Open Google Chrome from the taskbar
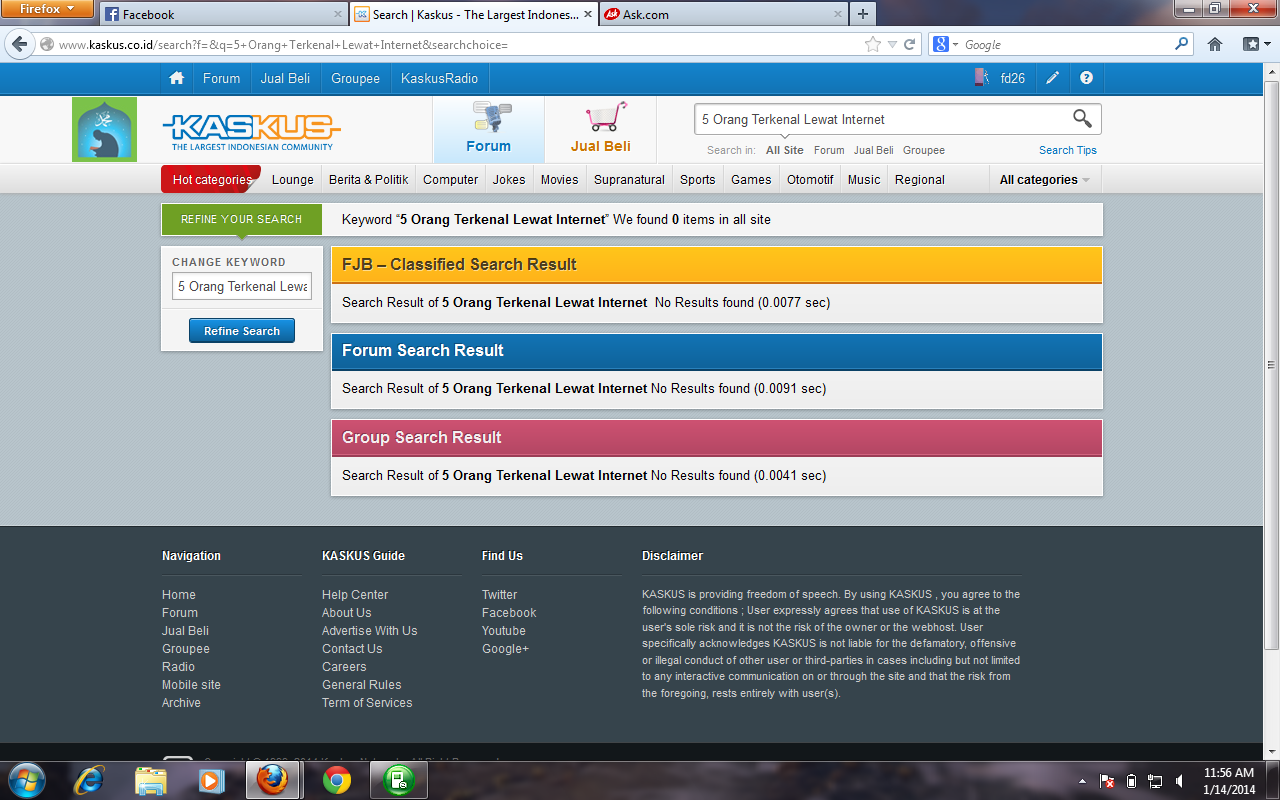Screen dimensions: 1280x800 point(337,780)
